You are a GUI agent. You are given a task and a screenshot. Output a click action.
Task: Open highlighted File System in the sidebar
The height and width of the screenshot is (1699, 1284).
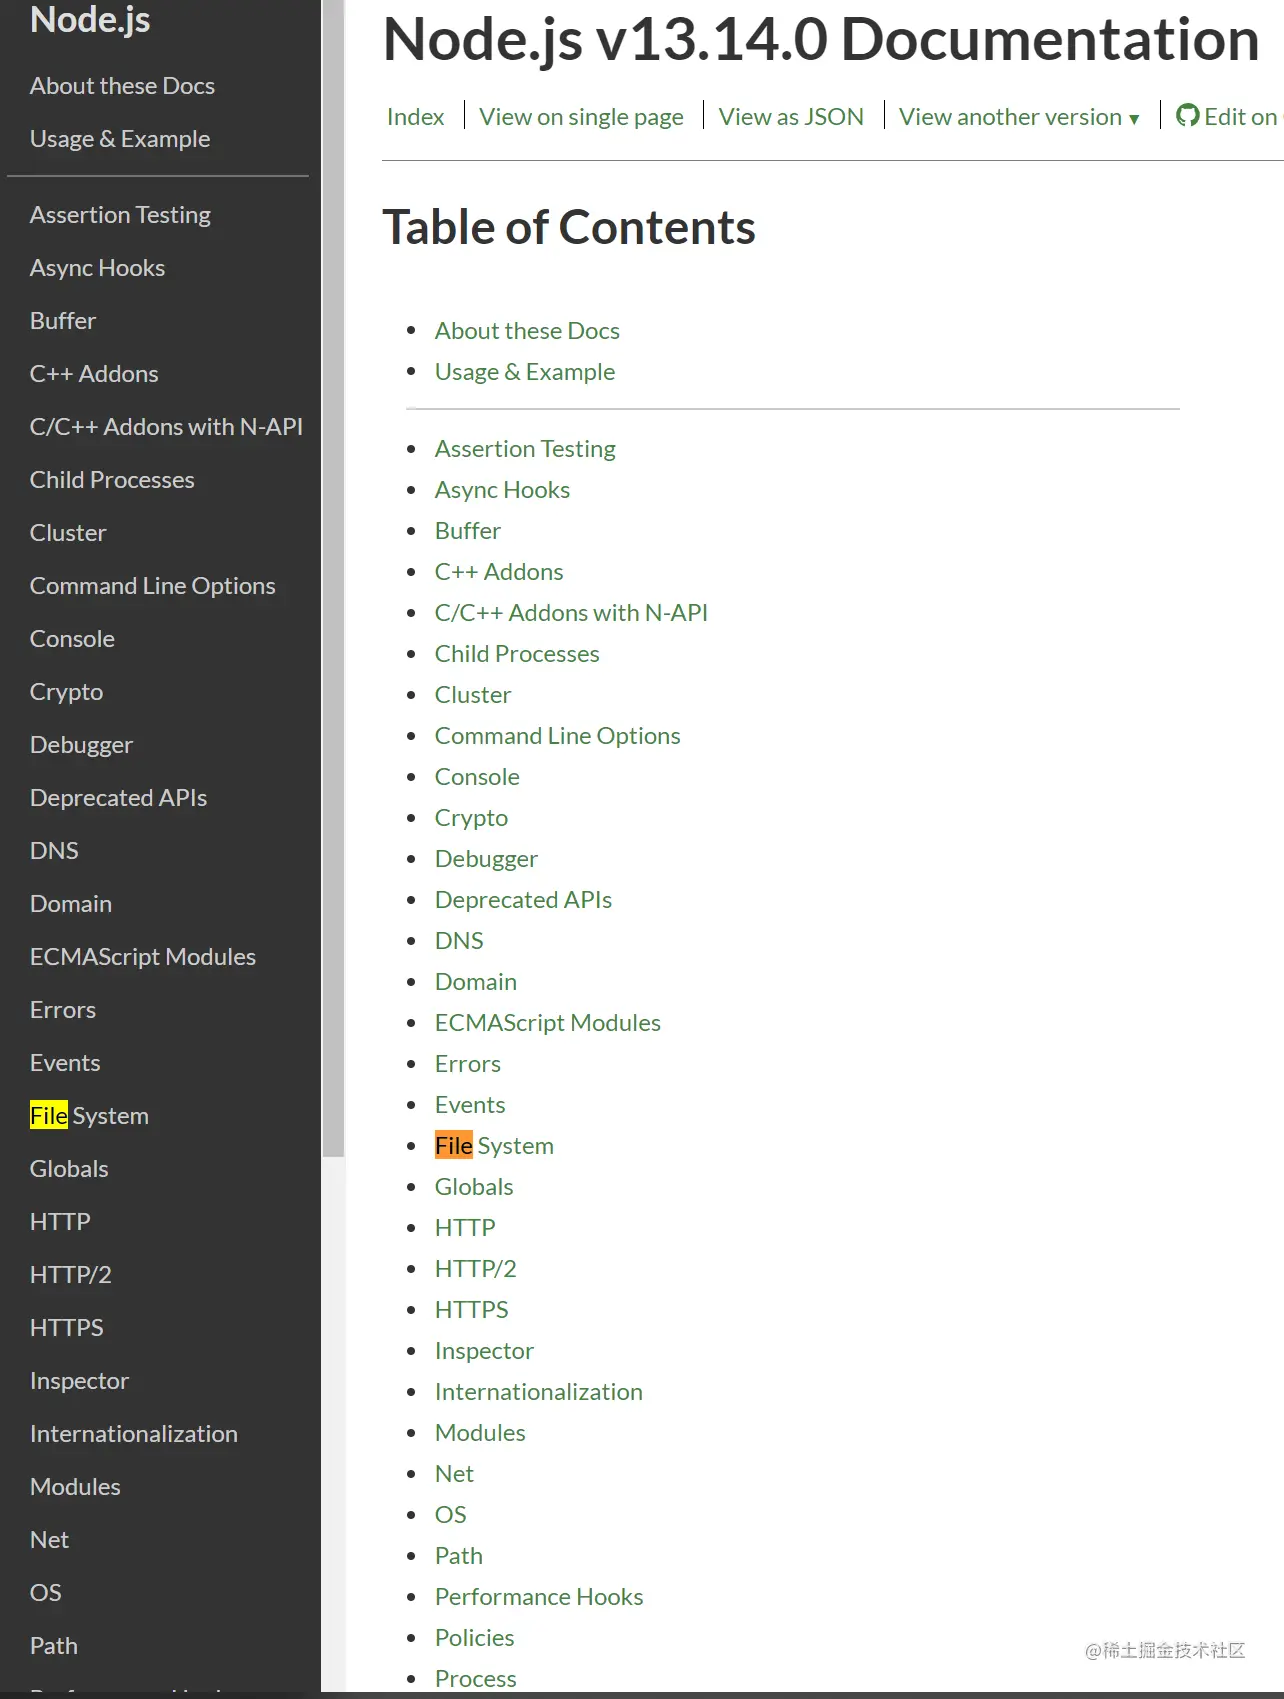coord(89,1116)
